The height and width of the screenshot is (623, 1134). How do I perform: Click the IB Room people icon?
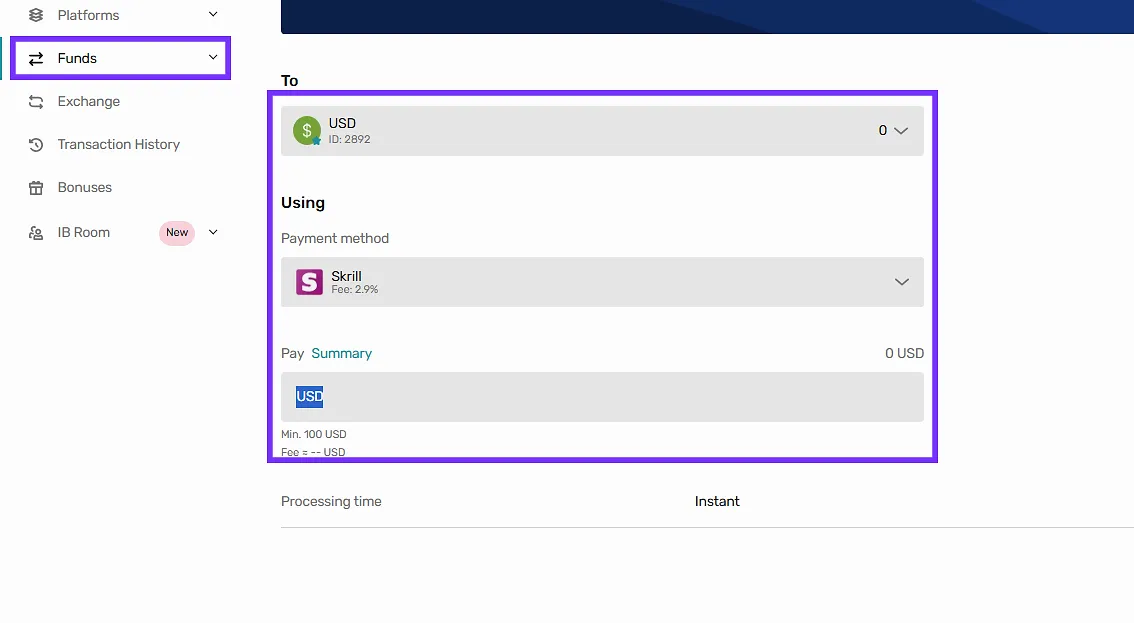36,232
